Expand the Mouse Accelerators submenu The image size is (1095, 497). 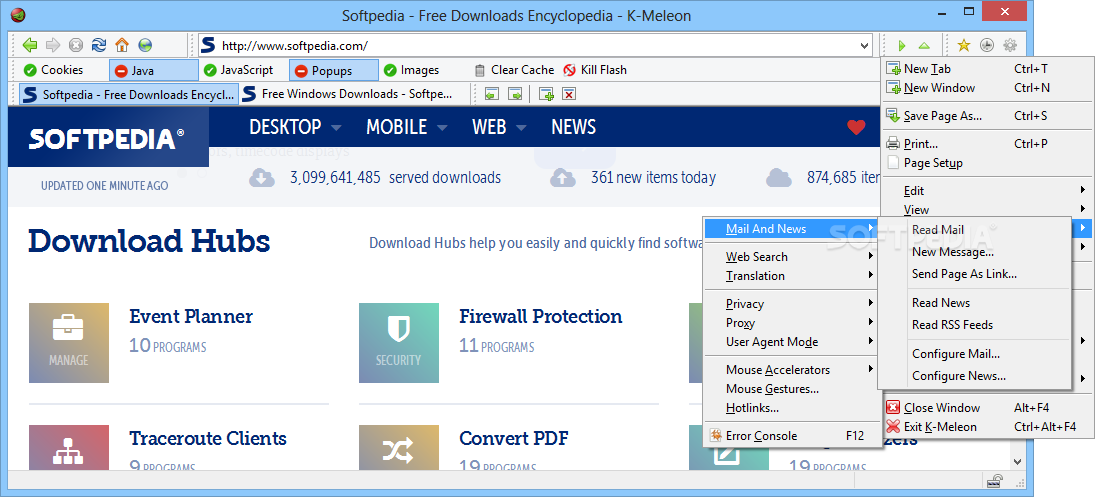(x=792, y=369)
